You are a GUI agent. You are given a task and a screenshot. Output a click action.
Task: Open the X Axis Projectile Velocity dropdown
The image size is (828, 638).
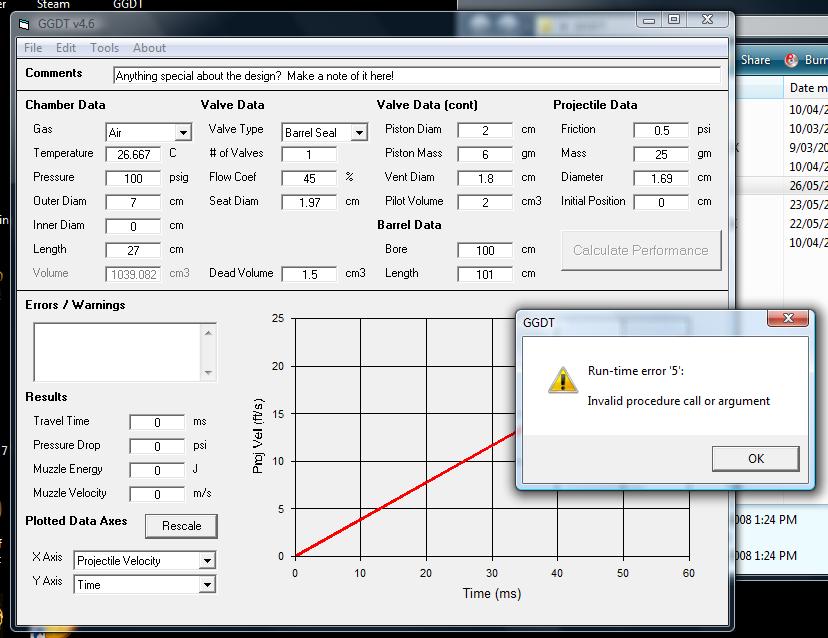pos(207,561)
